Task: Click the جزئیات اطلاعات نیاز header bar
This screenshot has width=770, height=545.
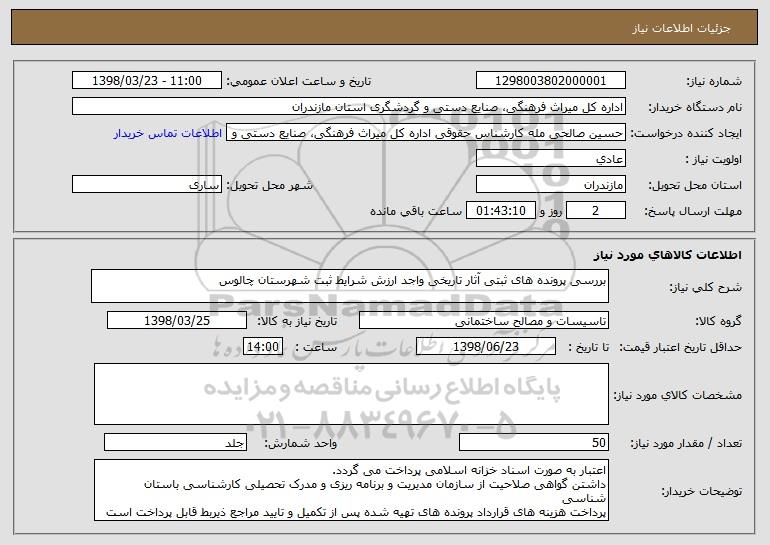Action: point(385,28)
